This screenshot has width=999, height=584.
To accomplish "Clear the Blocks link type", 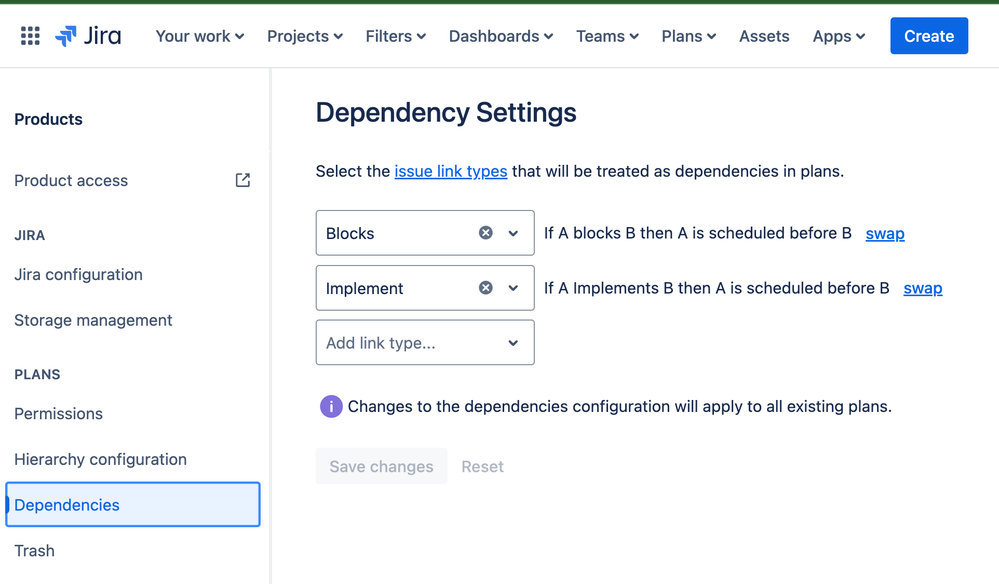I will click(485, 233).
